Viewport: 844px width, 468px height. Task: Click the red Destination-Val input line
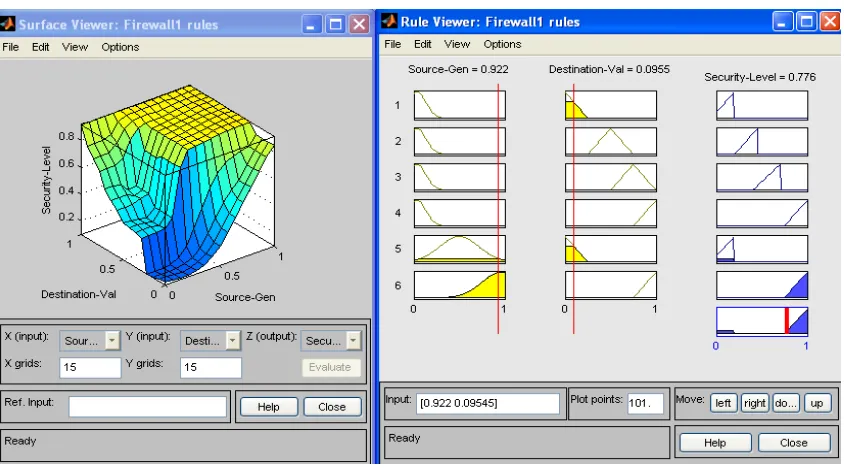pos(574,209)
